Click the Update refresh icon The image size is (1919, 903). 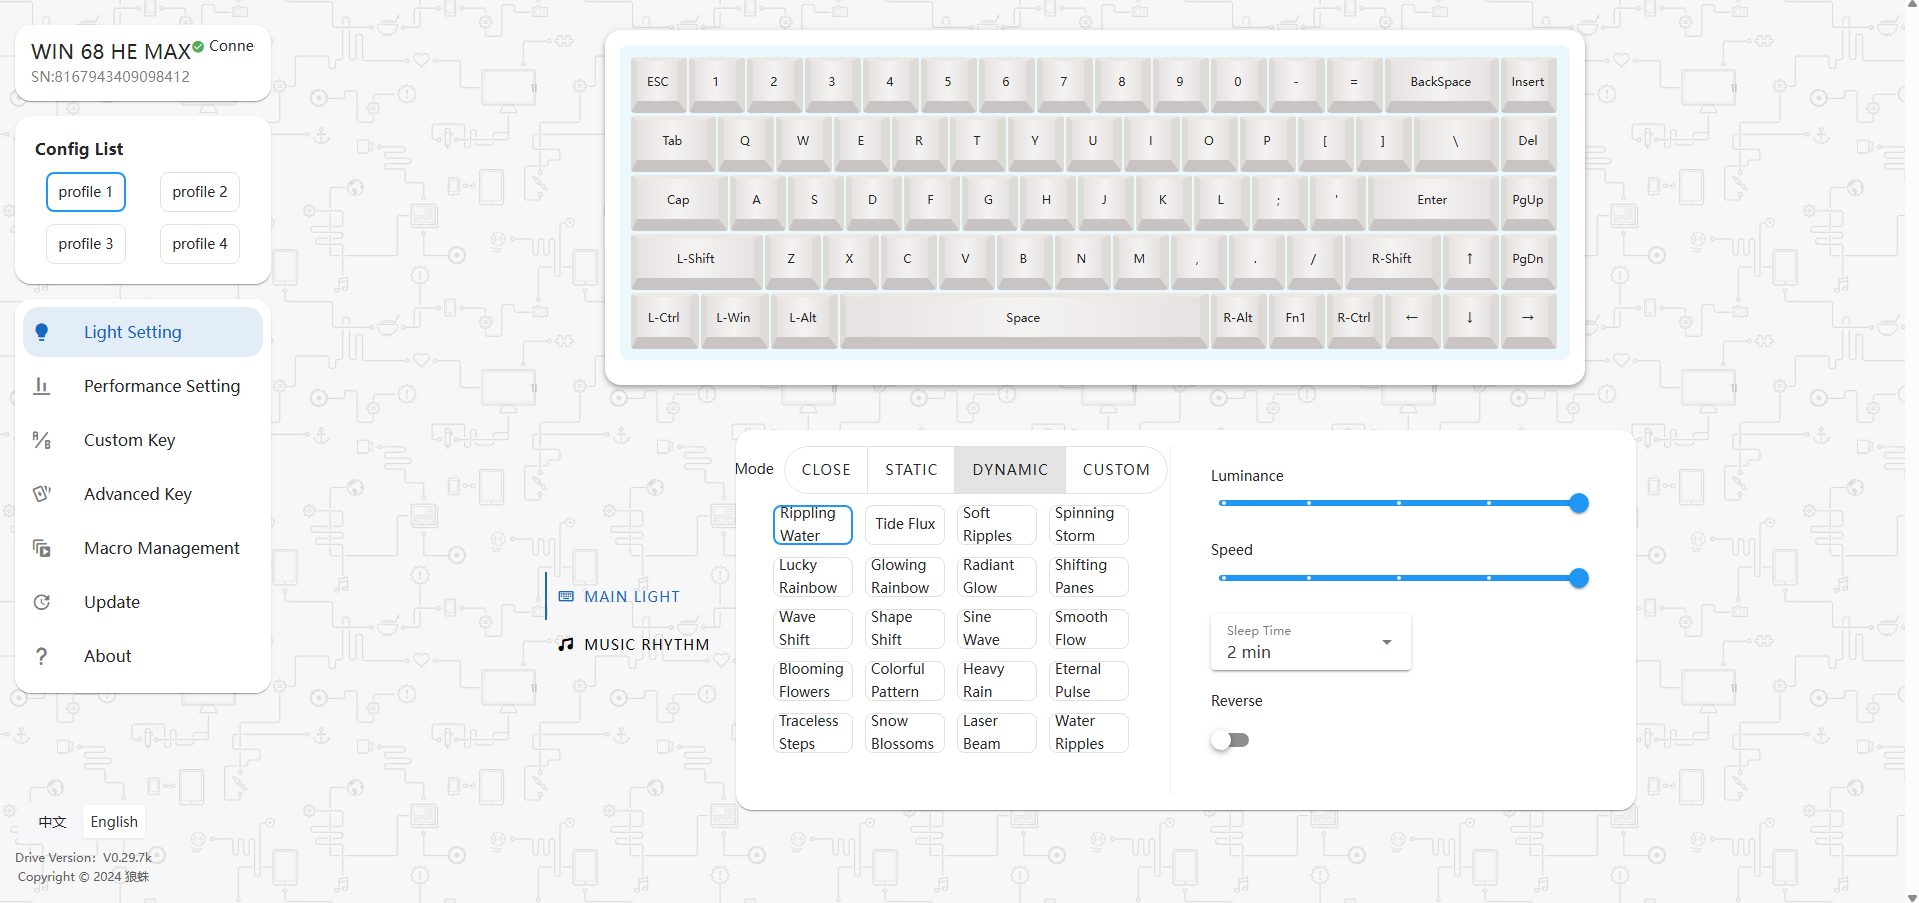41,602
